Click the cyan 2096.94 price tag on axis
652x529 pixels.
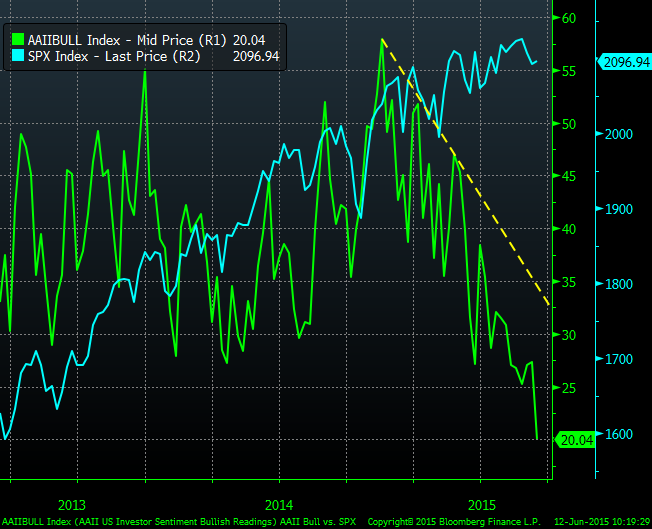624,62
